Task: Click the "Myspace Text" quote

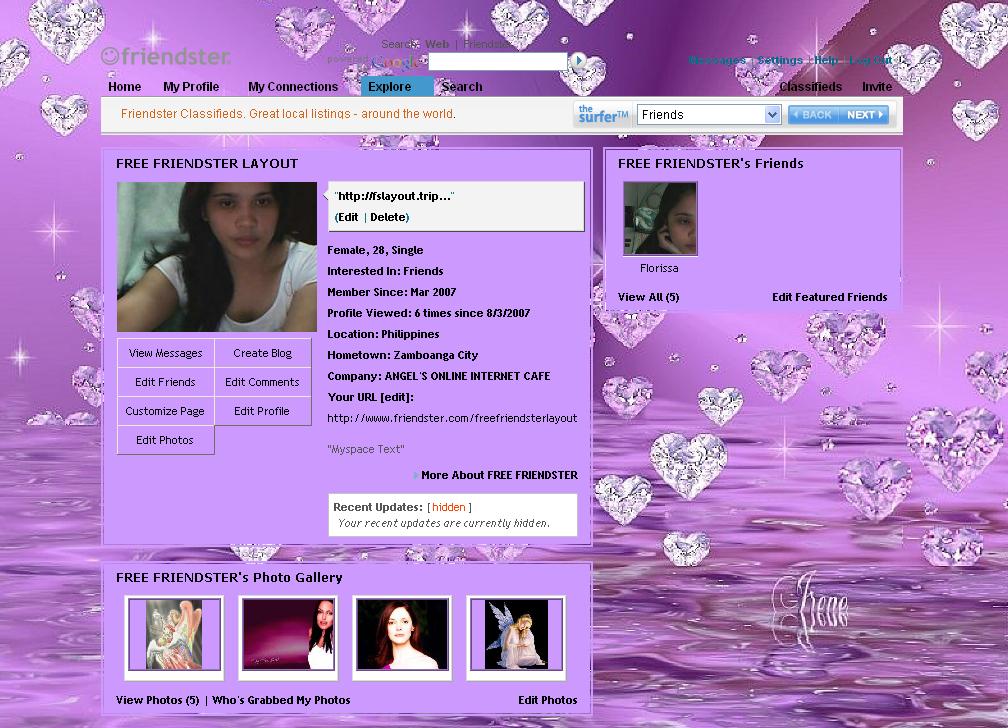Action: (366, 450)
